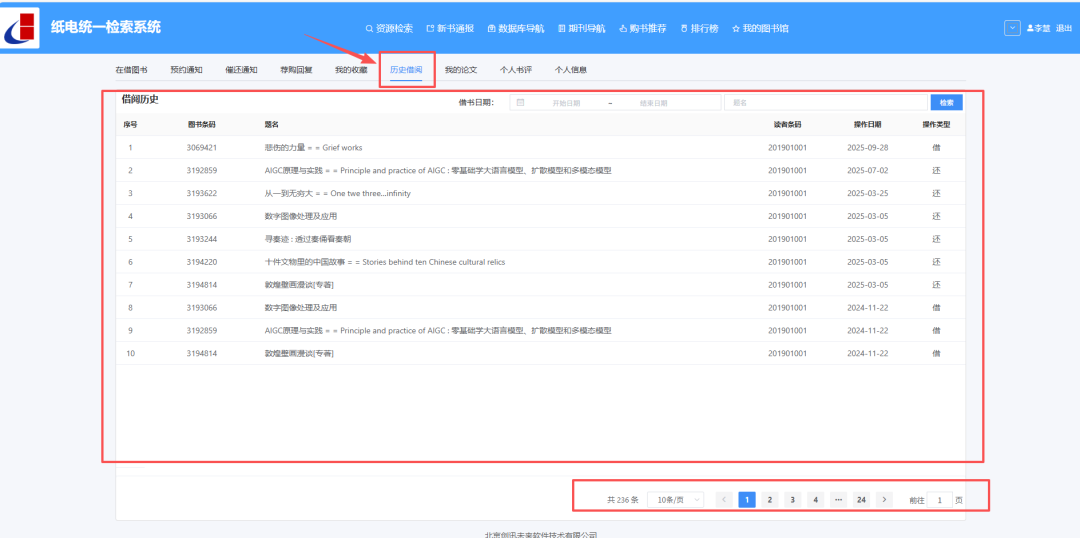View 排行榜 rankings page
Image resolution: width=1080 pixels, height=538 pixels.
pos(699,28)
